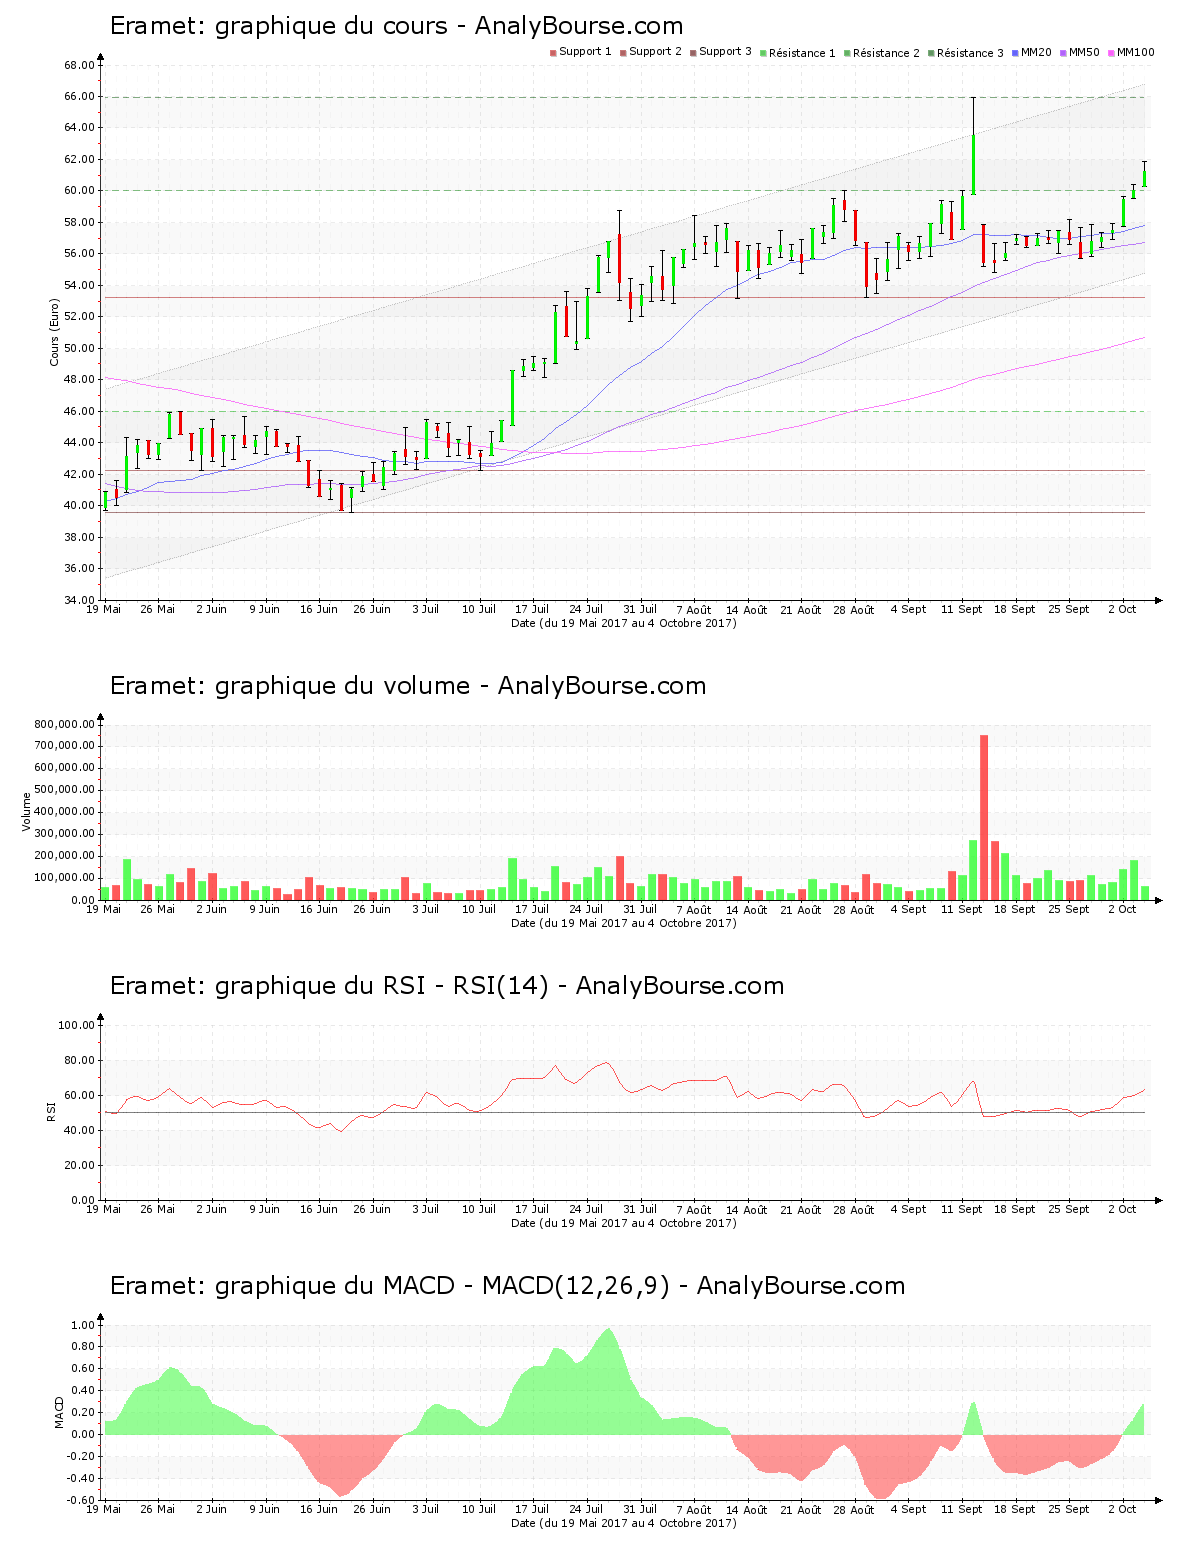Click the 1.00 MACD axis value
Viewport: 1200px width, 1550px height.
tap(82, 1325)
